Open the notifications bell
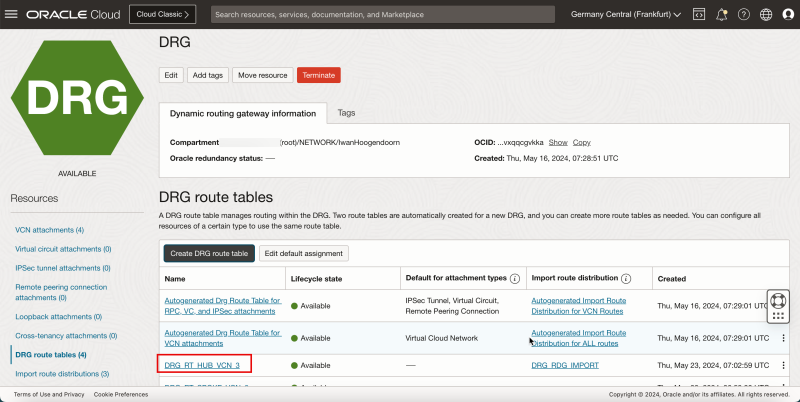 (721, 15)
